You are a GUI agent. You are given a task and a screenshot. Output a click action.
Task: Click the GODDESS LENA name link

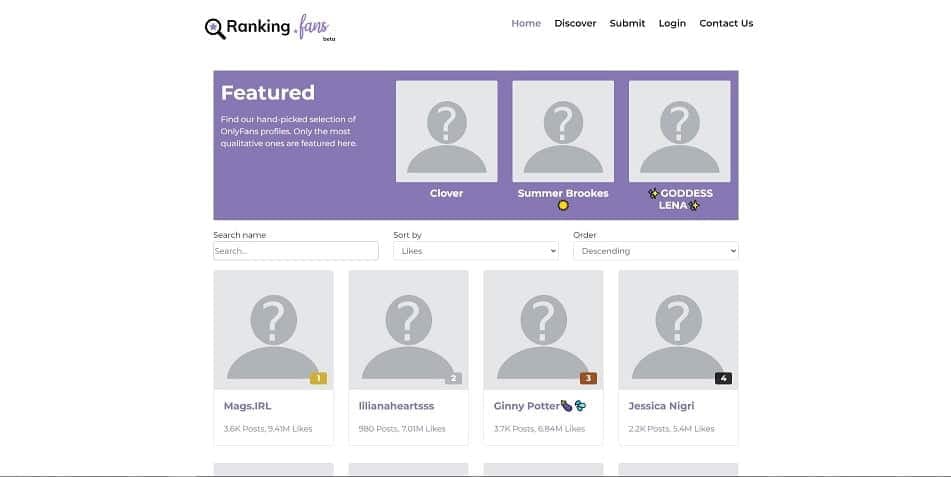coord(679,199)
